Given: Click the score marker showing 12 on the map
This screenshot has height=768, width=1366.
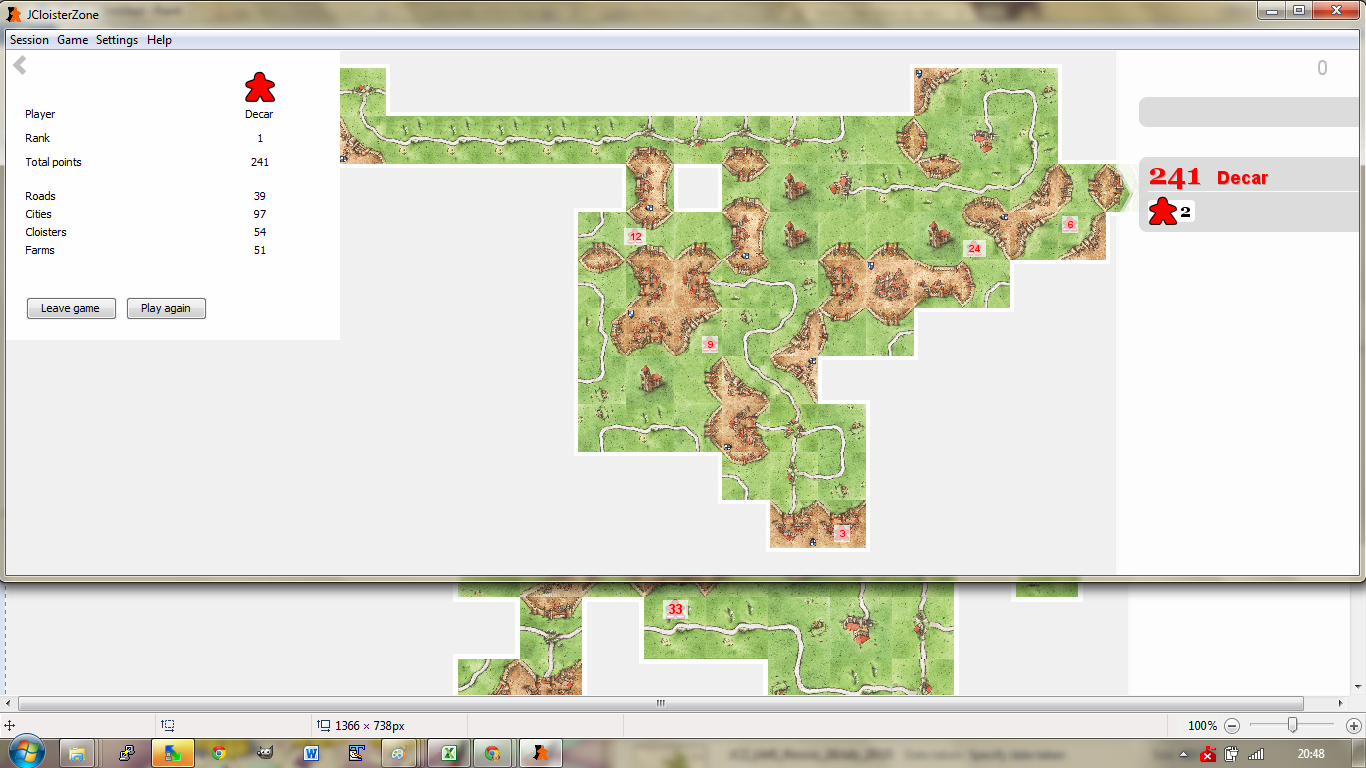Looking at the screenshot, I should click(x=635, y=237).
